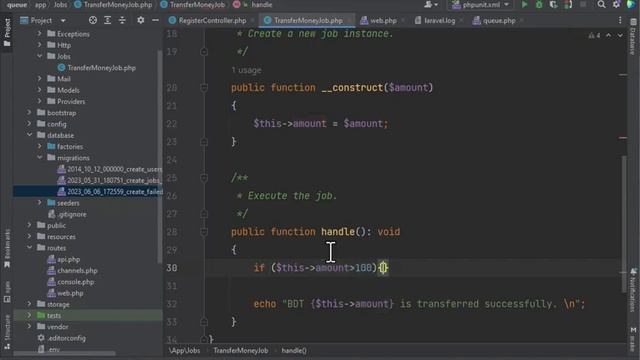Open the Notifications tool window

(633, 290)
